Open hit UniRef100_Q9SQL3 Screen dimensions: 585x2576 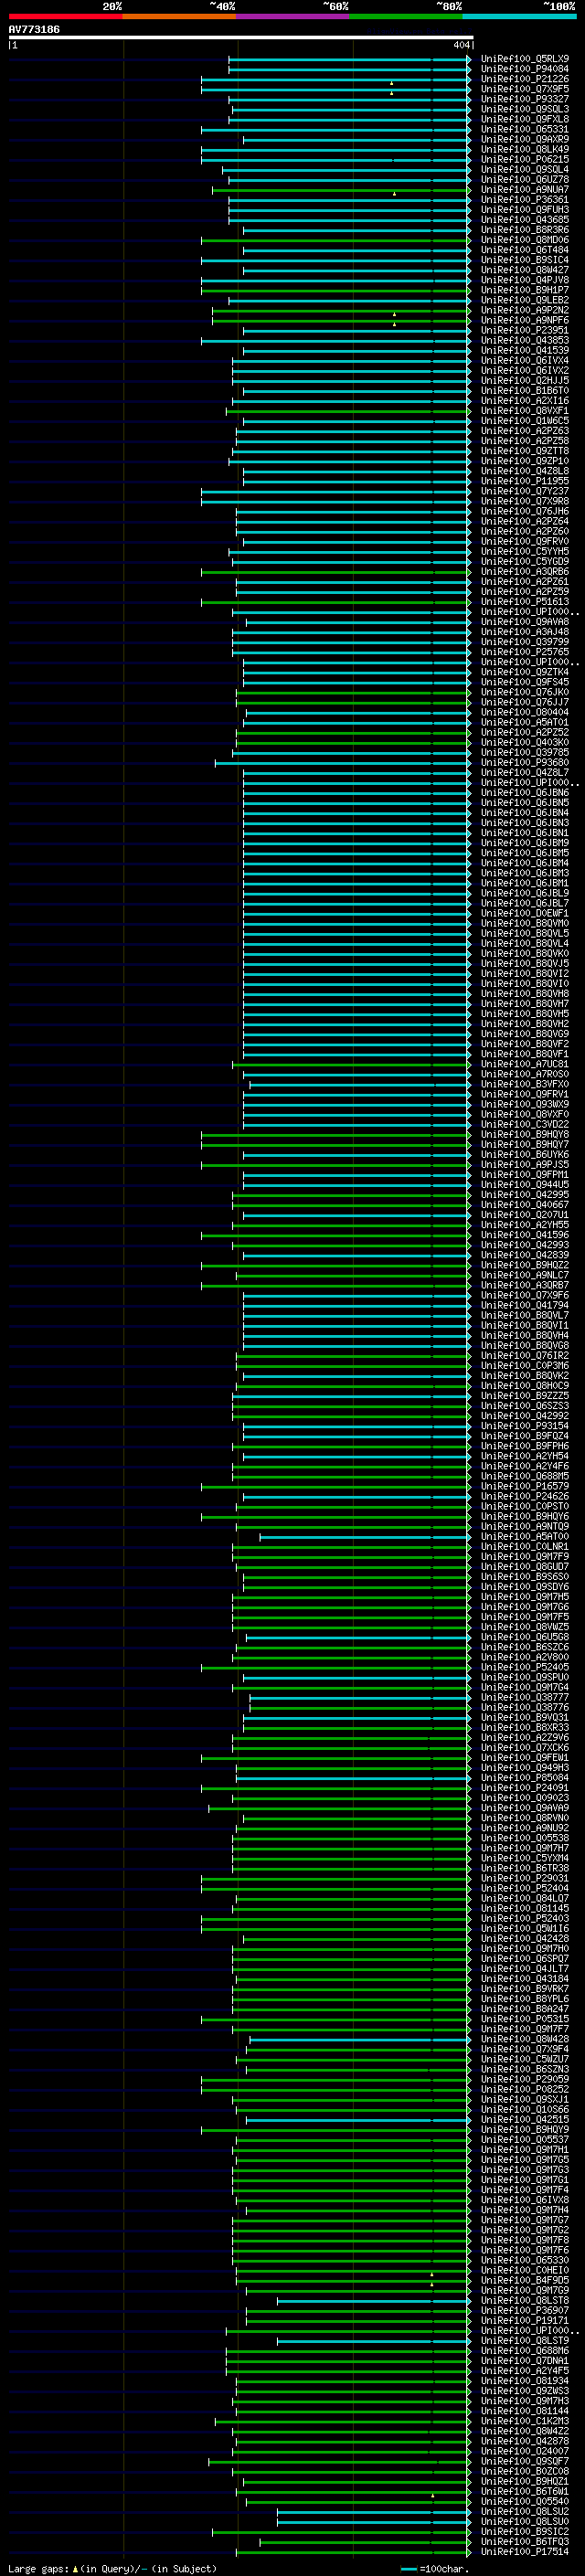(x=524, y=109)
